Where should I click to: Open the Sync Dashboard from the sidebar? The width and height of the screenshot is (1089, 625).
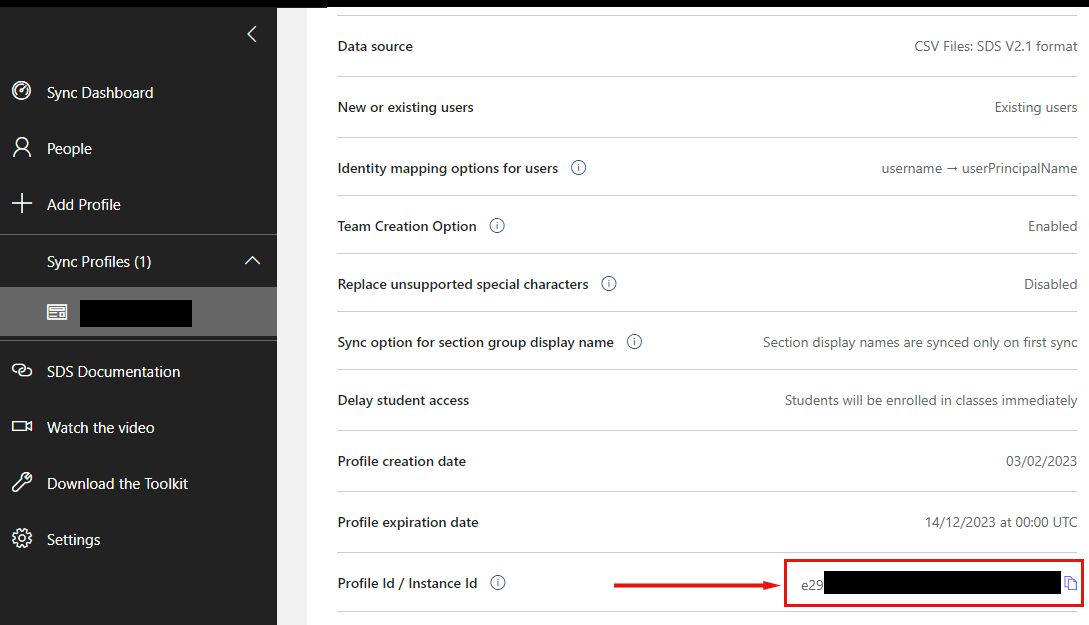tap(100, 92)
